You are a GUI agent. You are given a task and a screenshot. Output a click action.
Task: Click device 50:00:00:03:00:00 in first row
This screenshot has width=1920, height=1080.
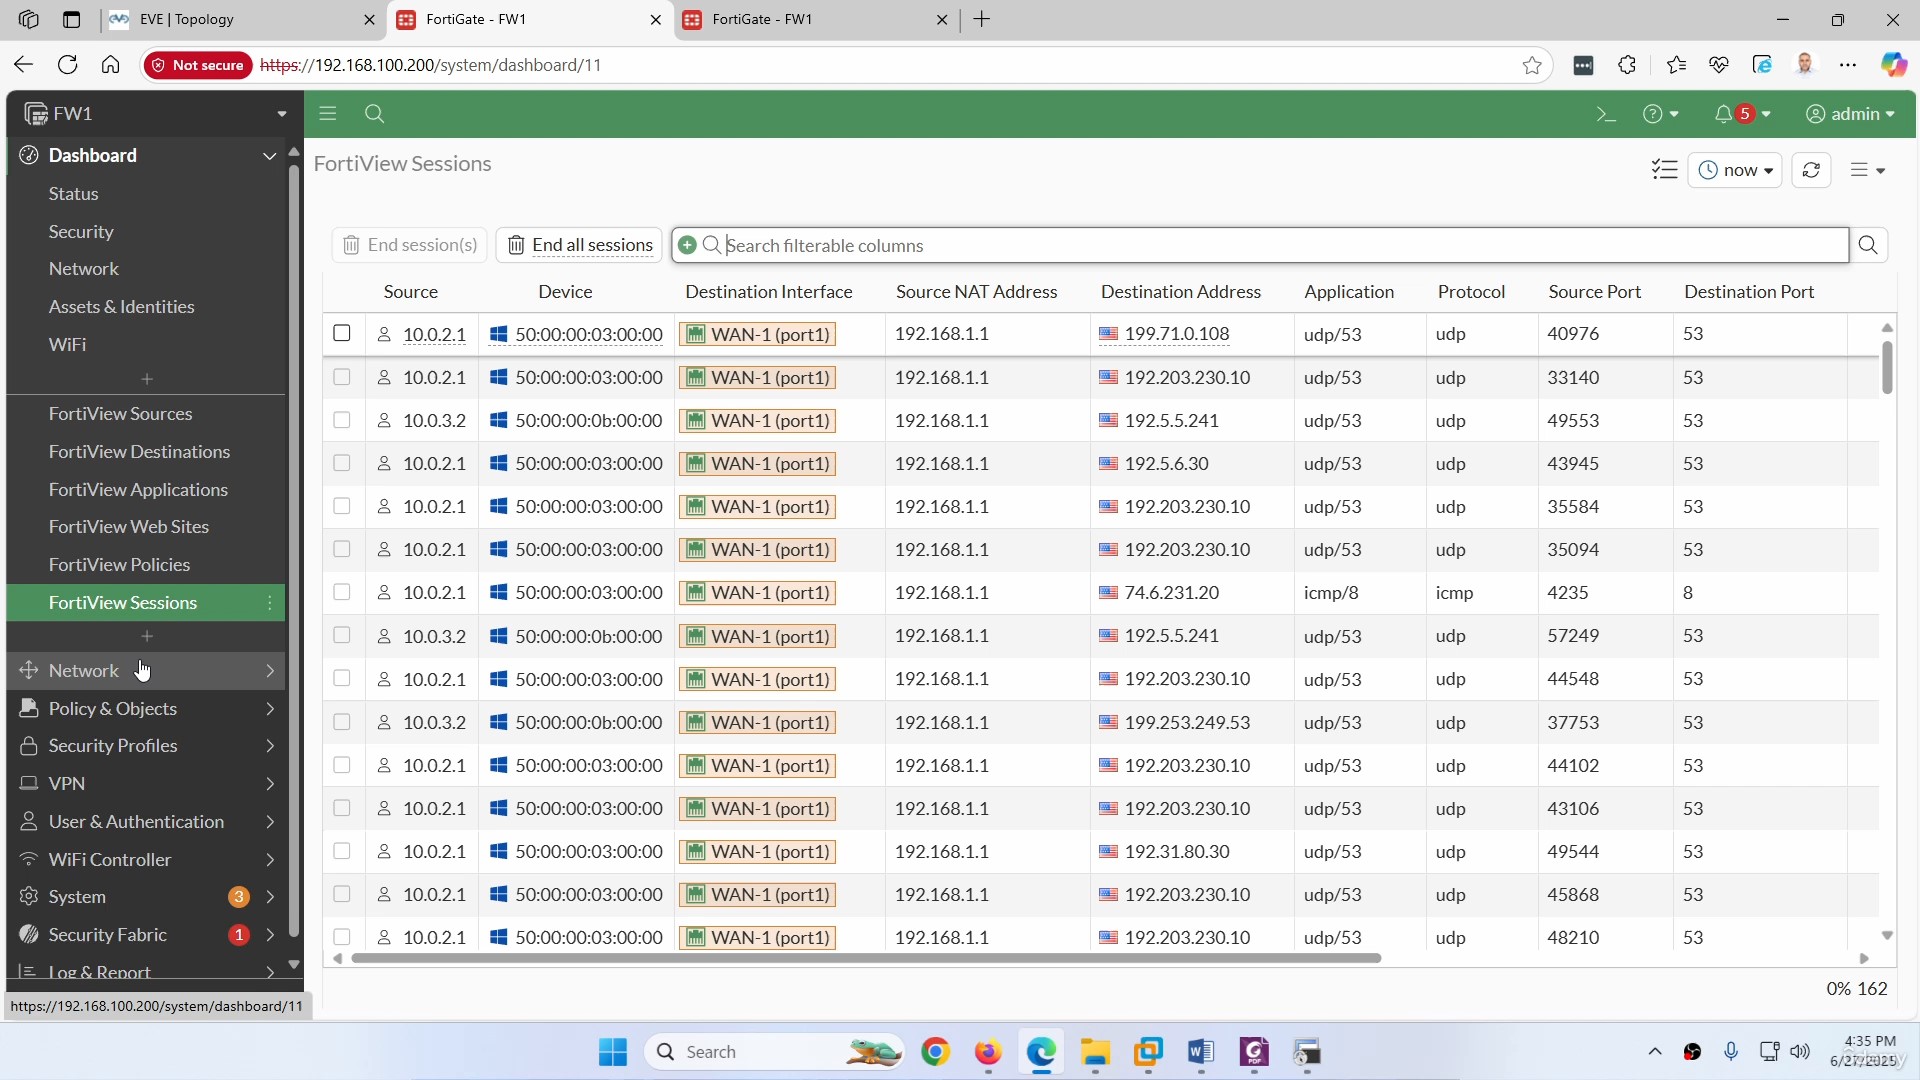589,334
